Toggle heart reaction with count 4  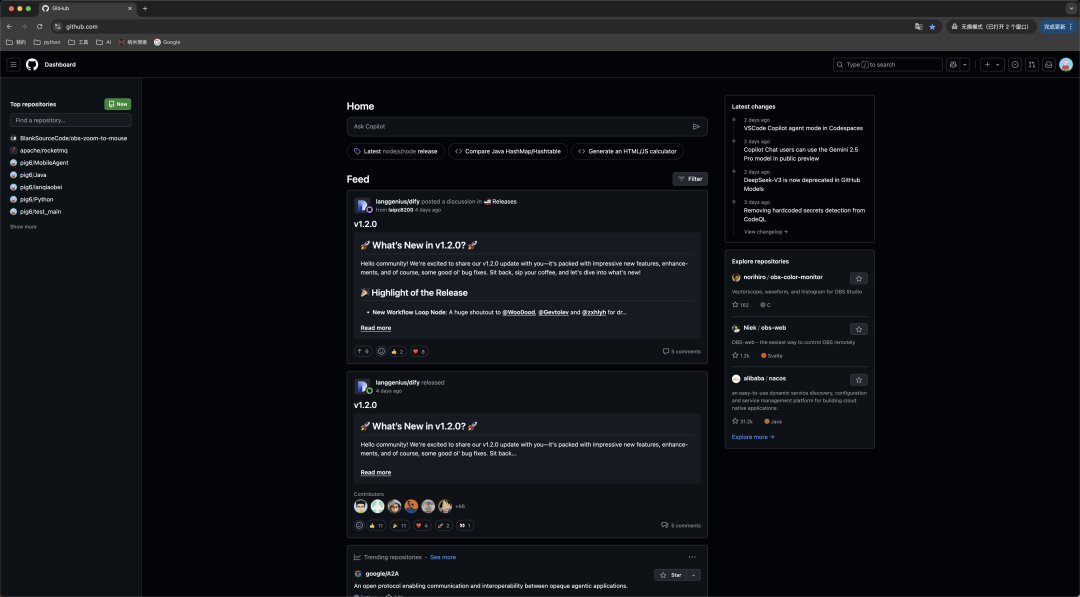(x=422, y=526)
